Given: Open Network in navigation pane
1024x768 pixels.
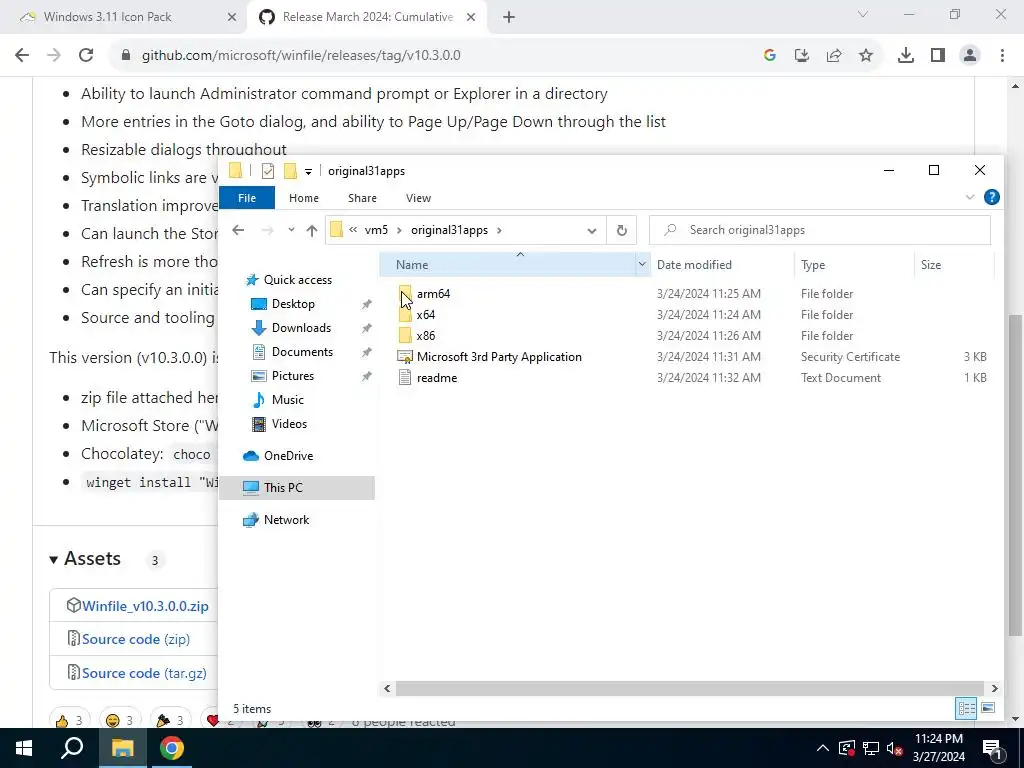Looking at the screenshot, I should coord(286,520).
